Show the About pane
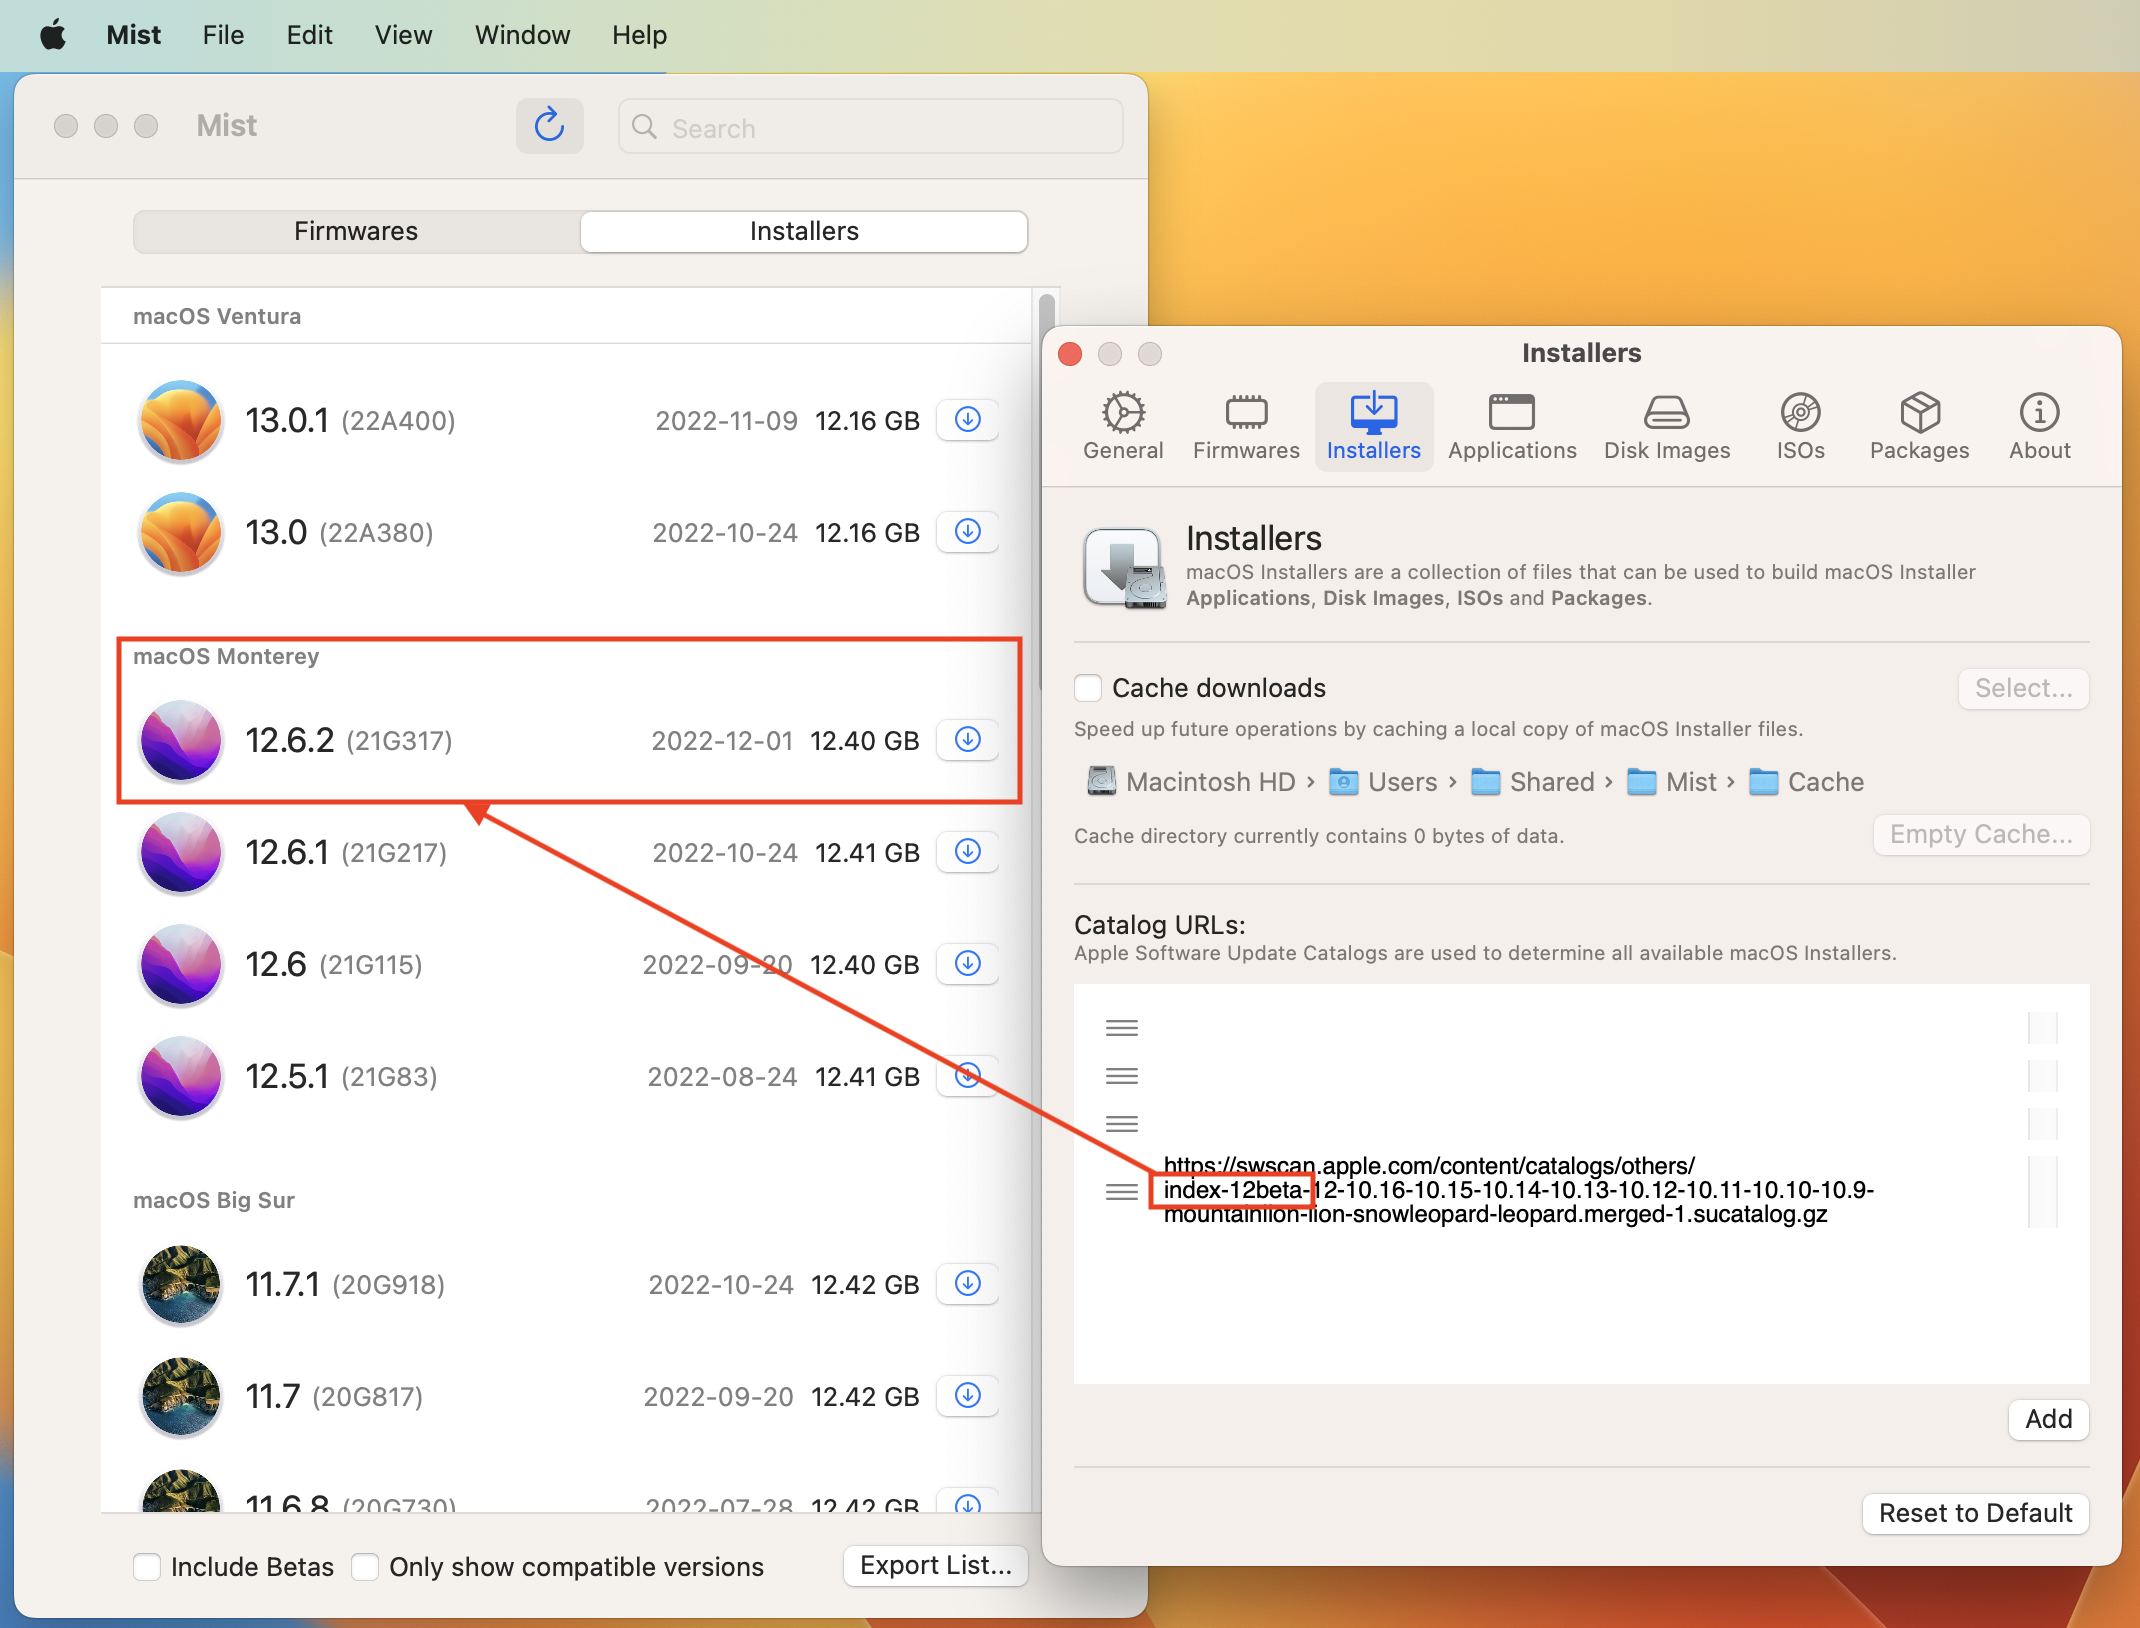This screenshot has height=1628, width=2140. 2039,425
